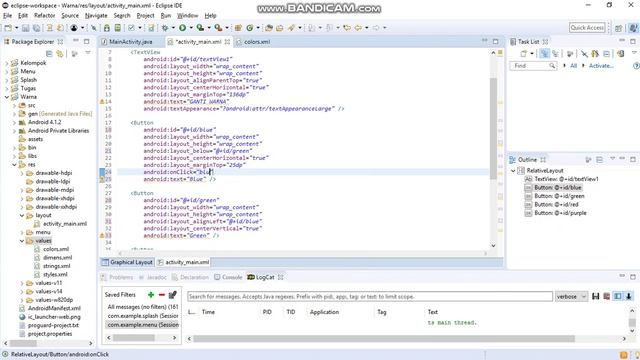This screenshot has height=360, width=640.
Task: Open the Problems tab
Action: point(118,277)
